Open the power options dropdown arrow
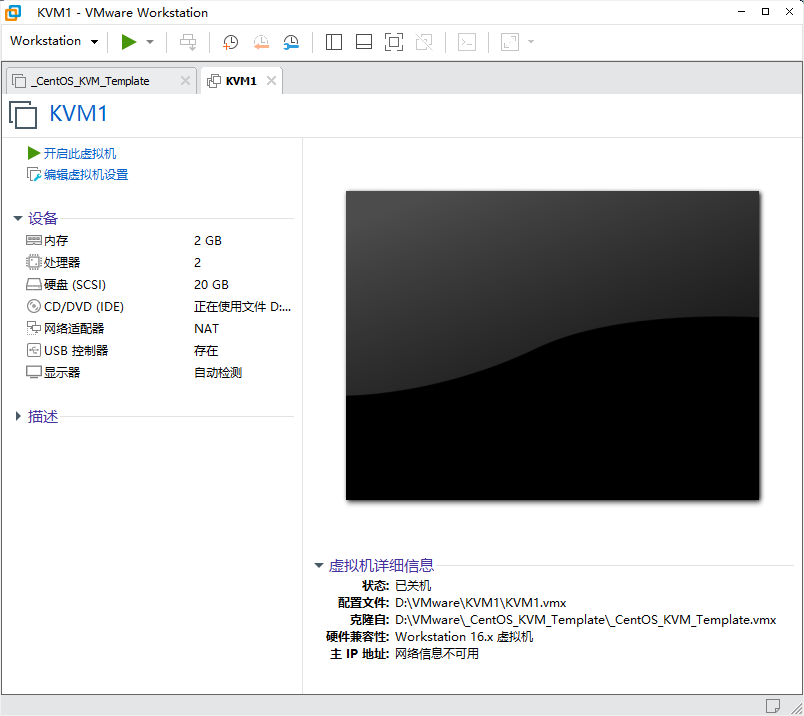This screenshot has height=716, width=804. [x=150, y=42]
